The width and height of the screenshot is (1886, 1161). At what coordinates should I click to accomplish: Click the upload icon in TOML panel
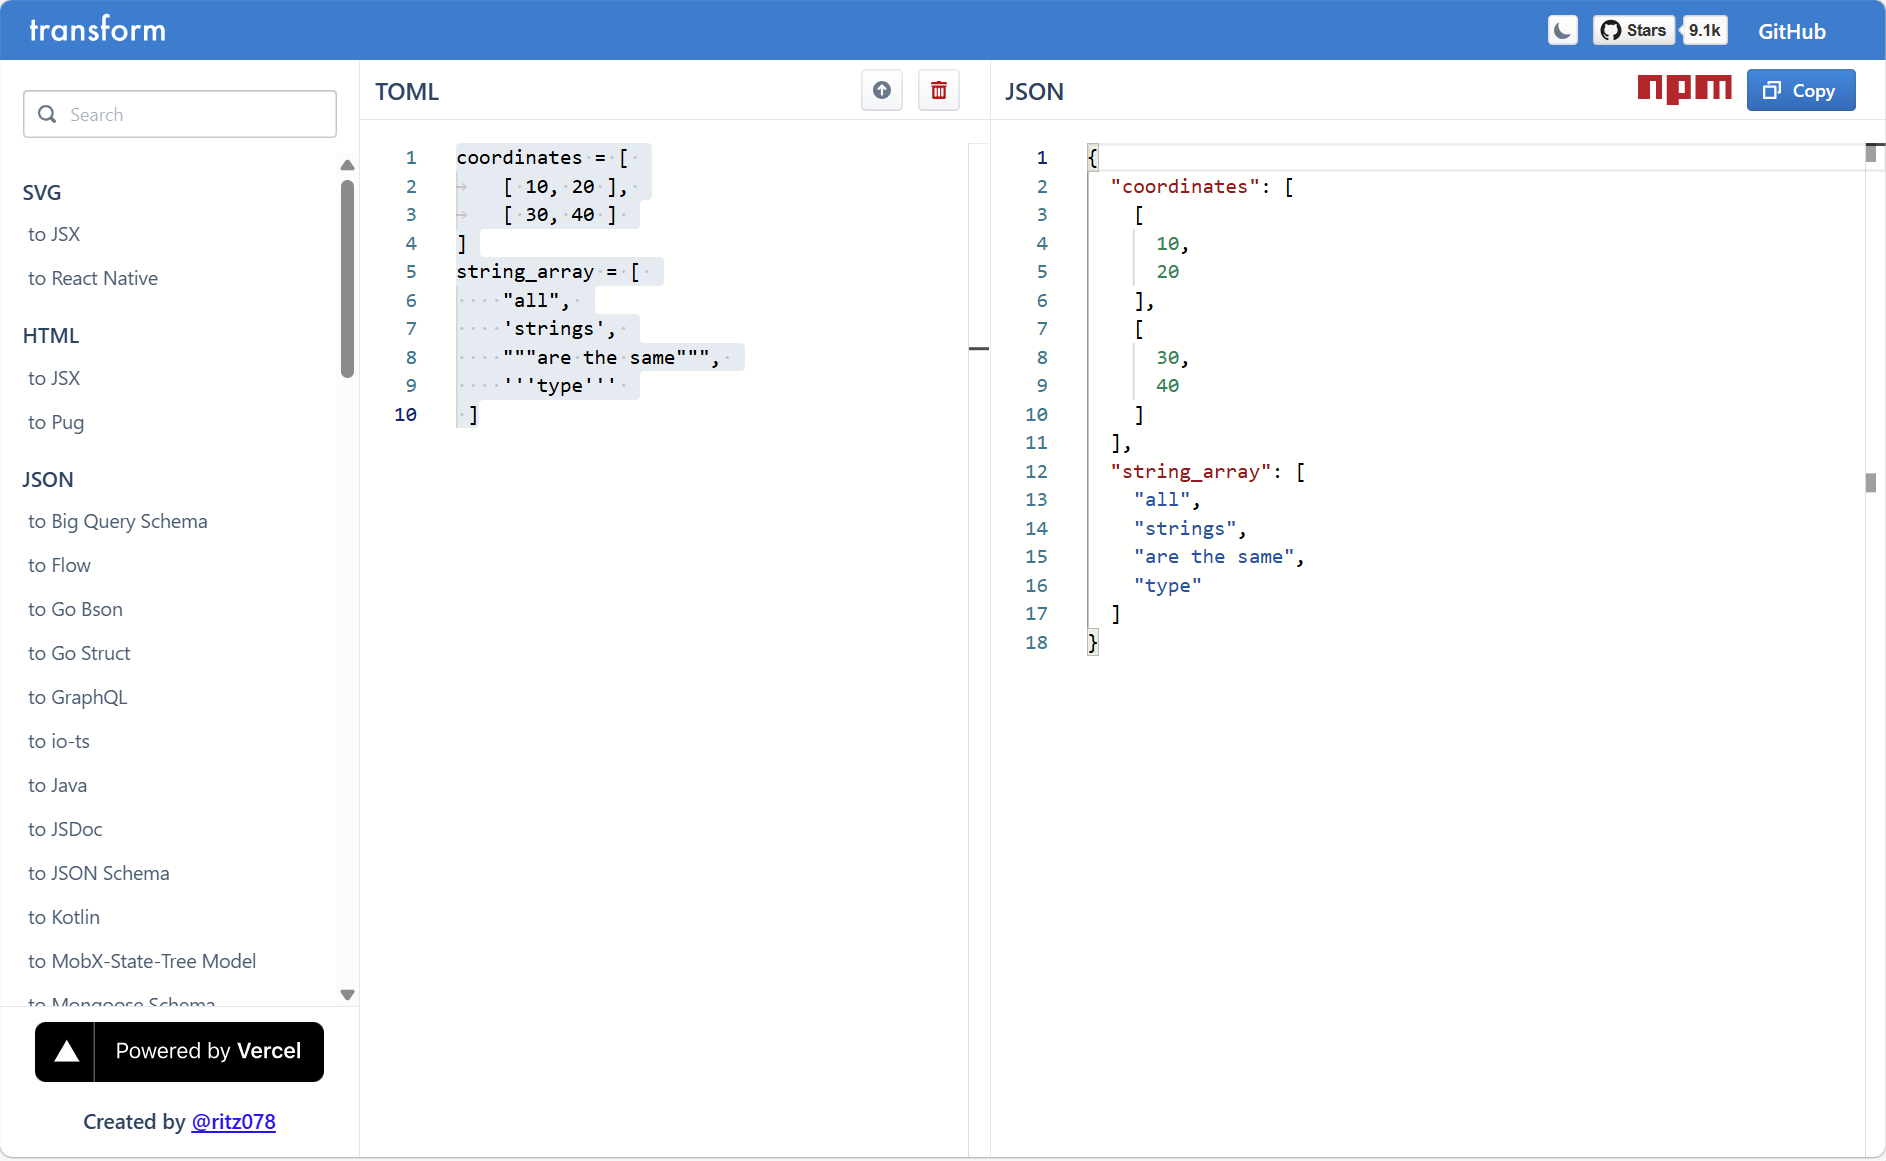click(x=881, y=91)
